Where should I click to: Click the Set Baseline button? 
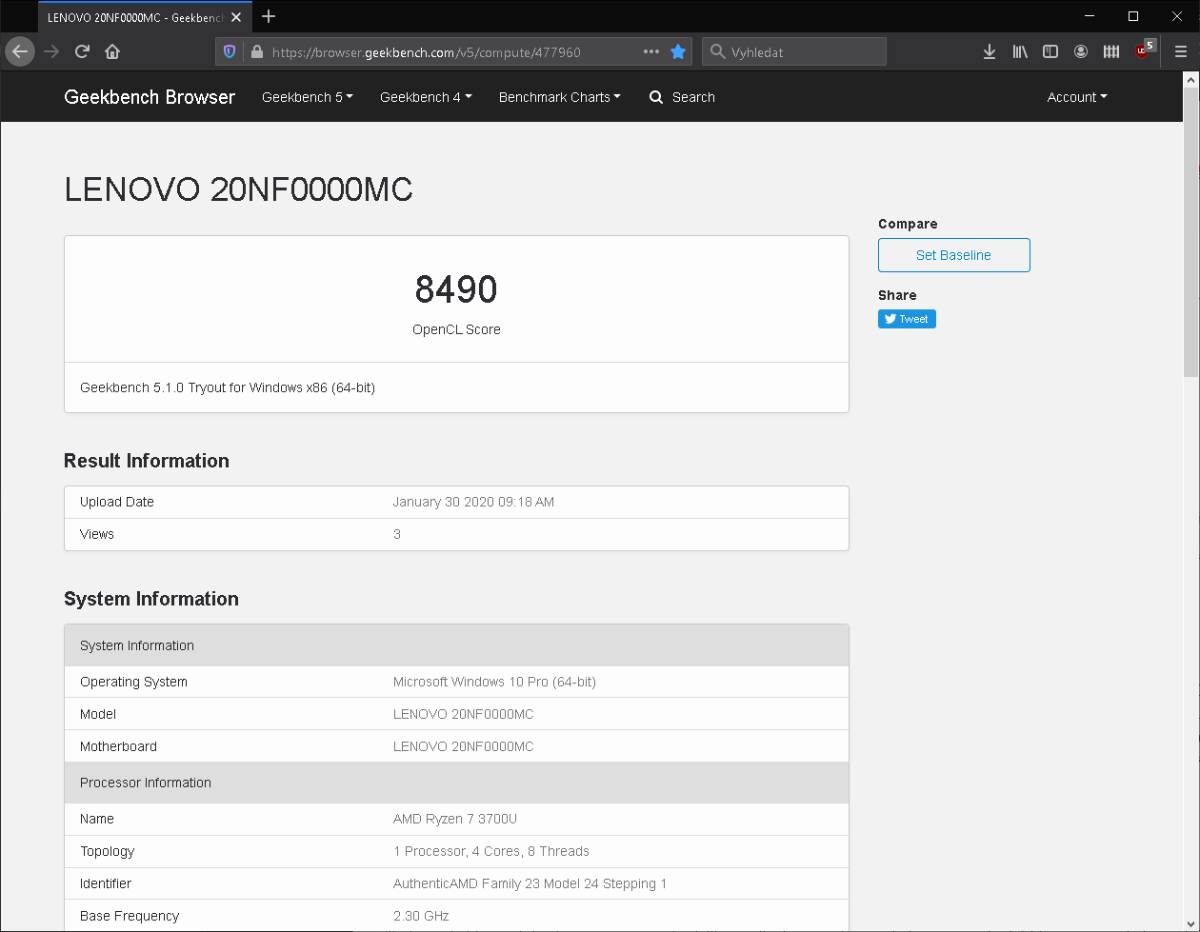click(x=953, y=255)
